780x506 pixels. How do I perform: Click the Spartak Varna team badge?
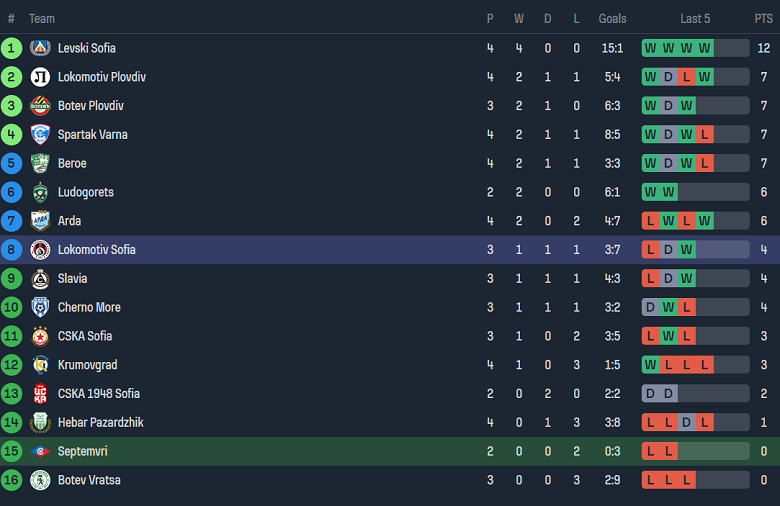point(40,135)
